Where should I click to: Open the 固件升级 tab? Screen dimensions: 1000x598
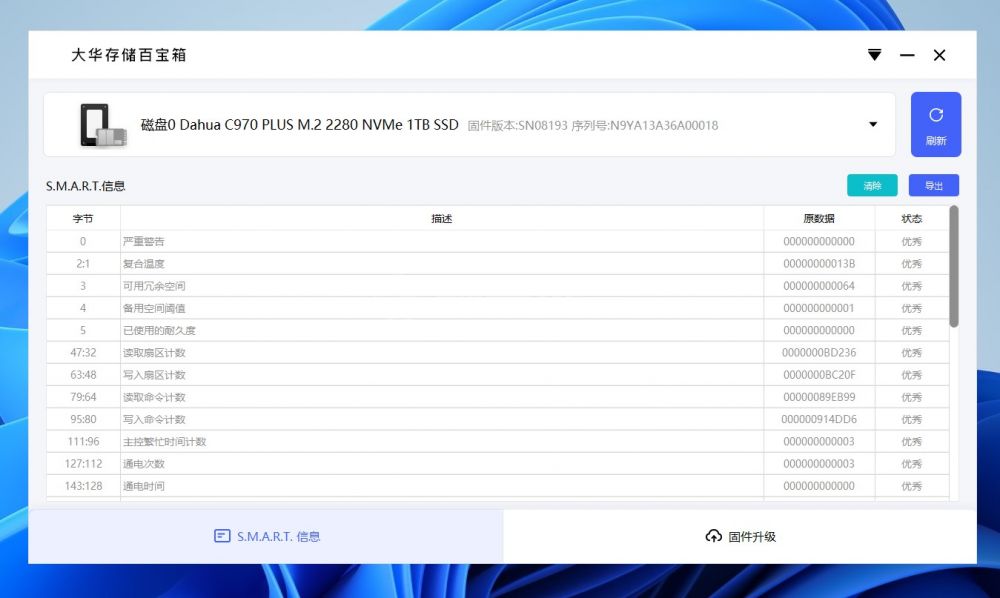[x=740, y=536]
